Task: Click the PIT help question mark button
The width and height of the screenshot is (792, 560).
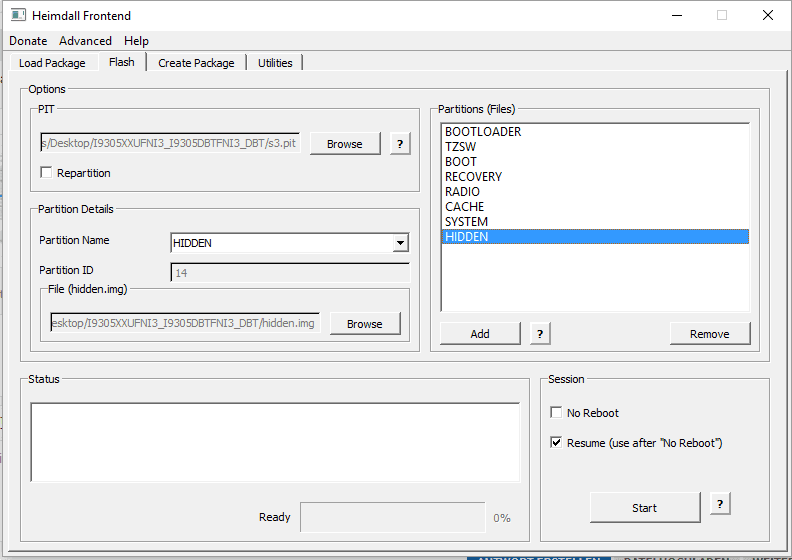Action: coord(400,144)
